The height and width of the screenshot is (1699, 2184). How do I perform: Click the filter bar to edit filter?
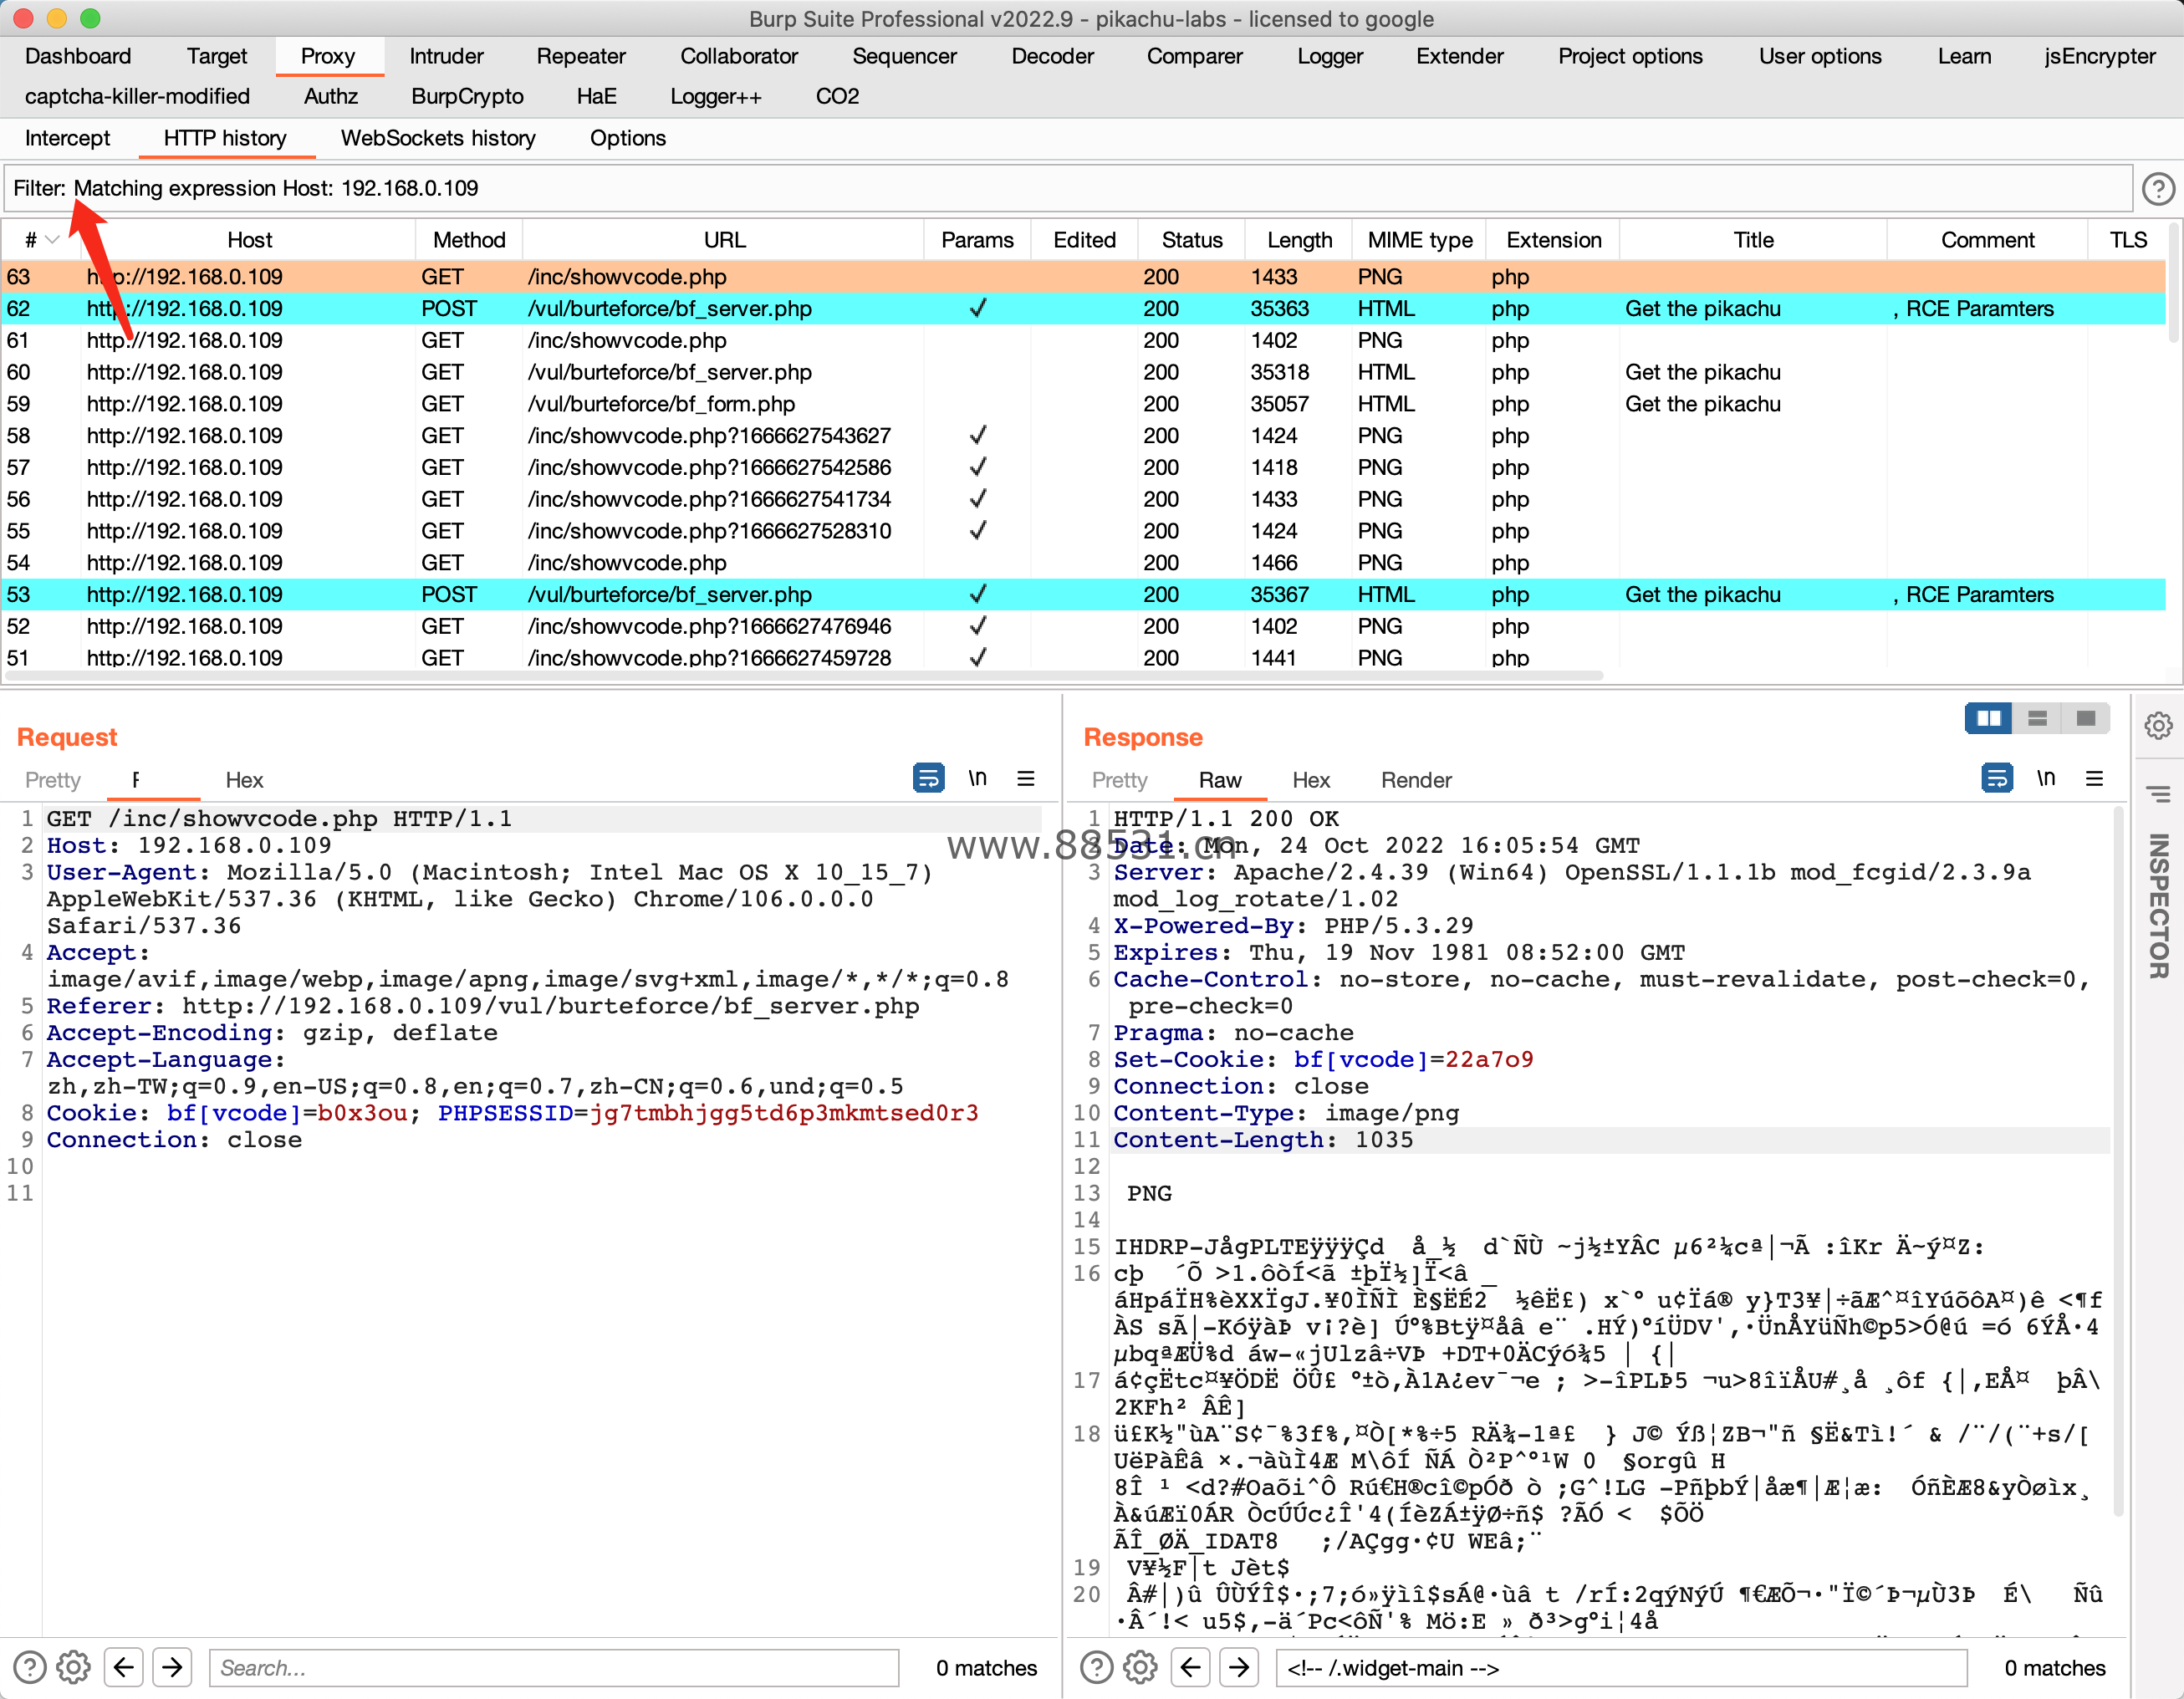coord(1068,188)
